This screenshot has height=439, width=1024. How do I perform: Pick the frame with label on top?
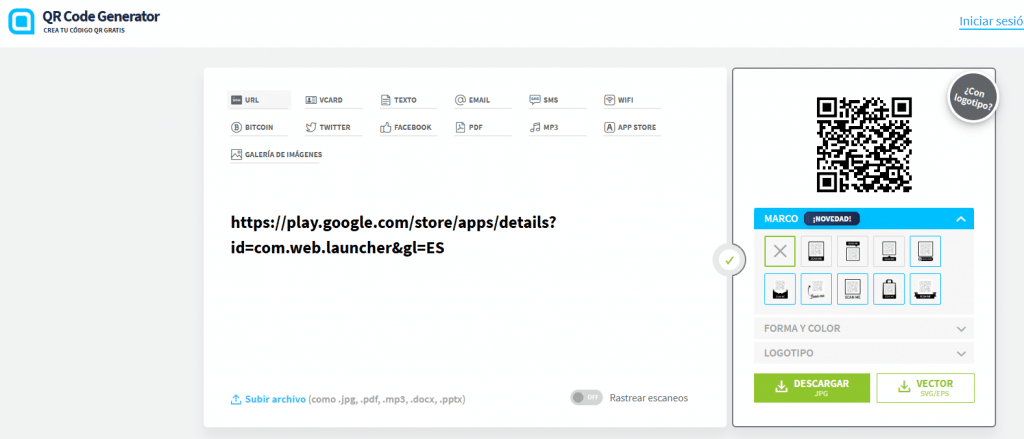853,252
